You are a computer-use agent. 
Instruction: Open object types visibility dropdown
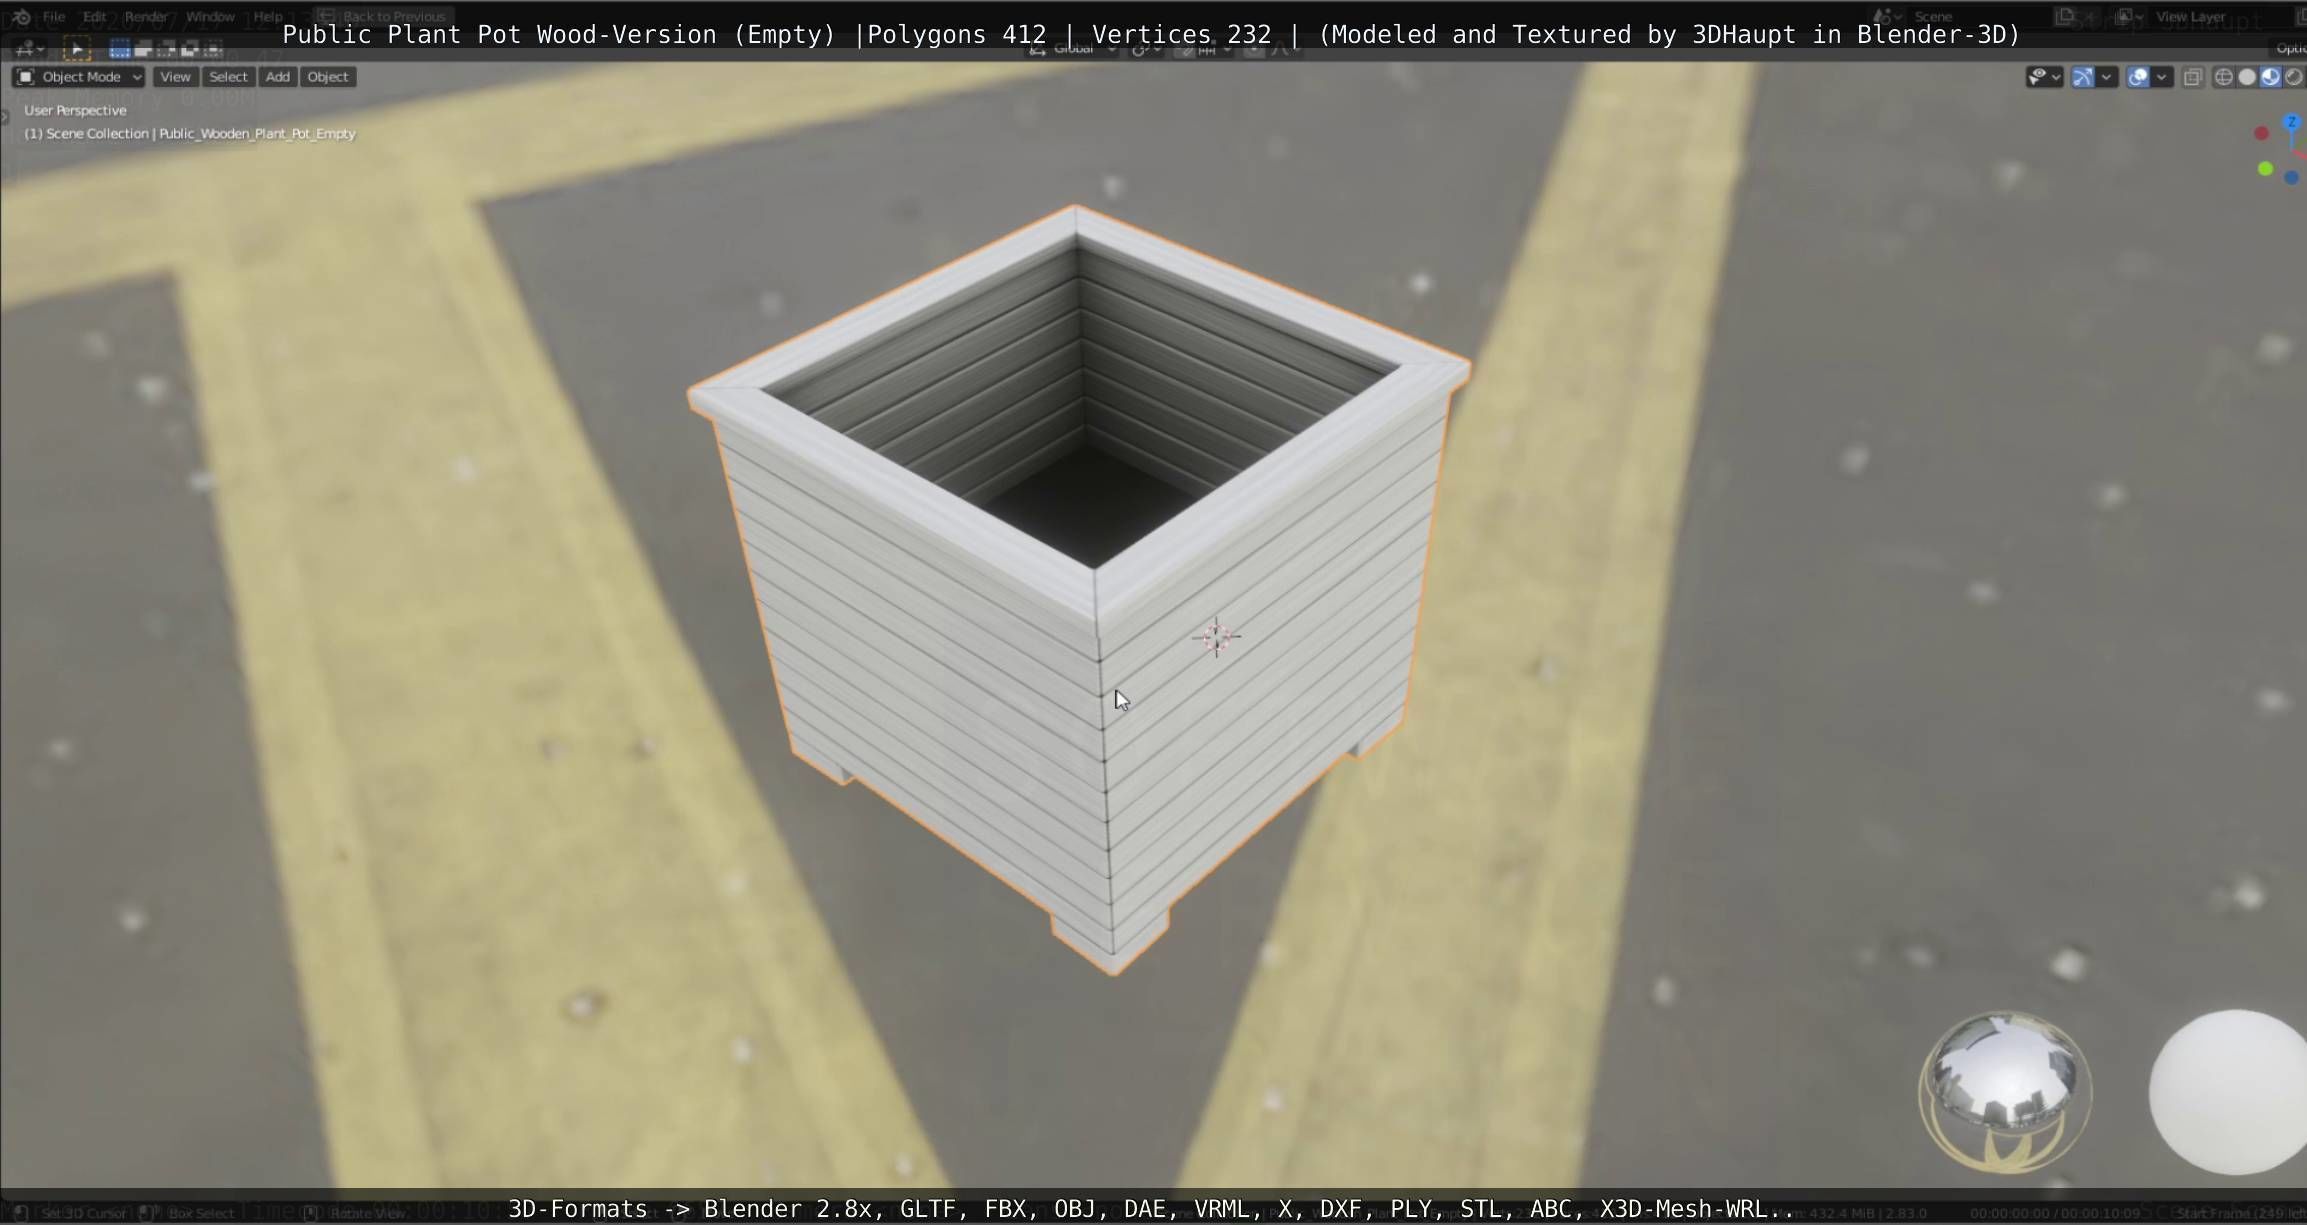tap(2043, 77)
